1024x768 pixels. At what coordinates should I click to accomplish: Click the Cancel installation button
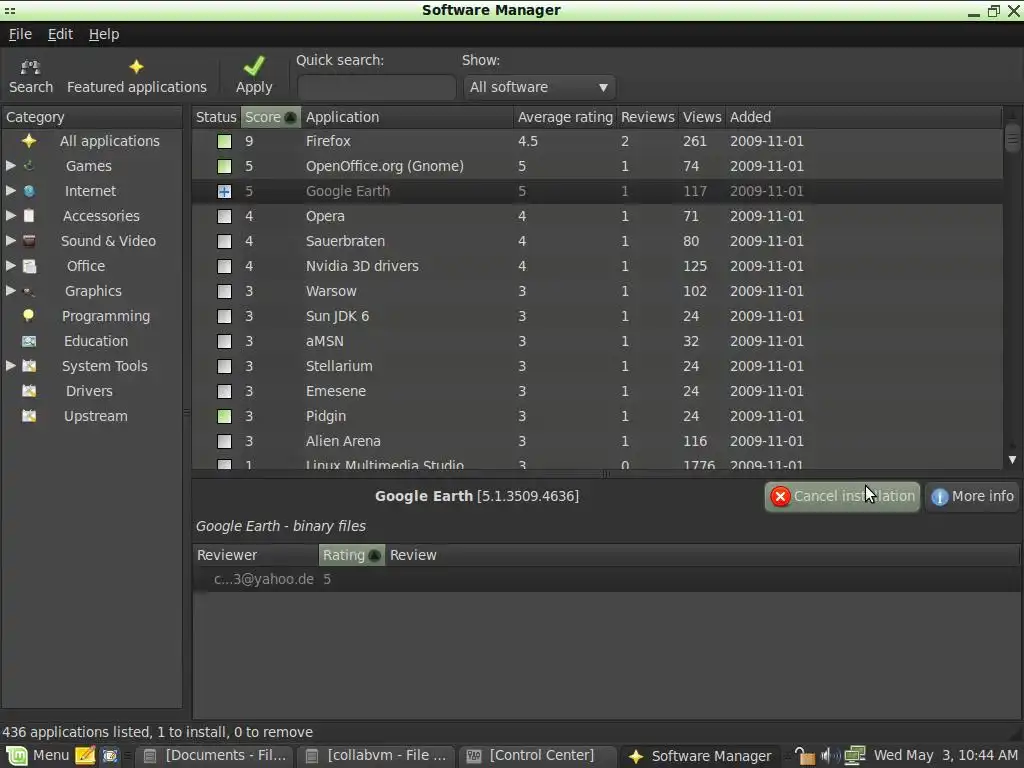point(842,497)
